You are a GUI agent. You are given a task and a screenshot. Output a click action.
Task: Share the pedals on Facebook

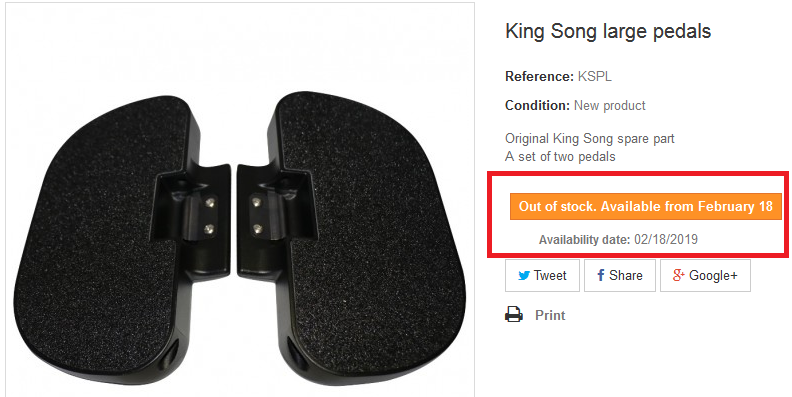[x=620, y=275]
